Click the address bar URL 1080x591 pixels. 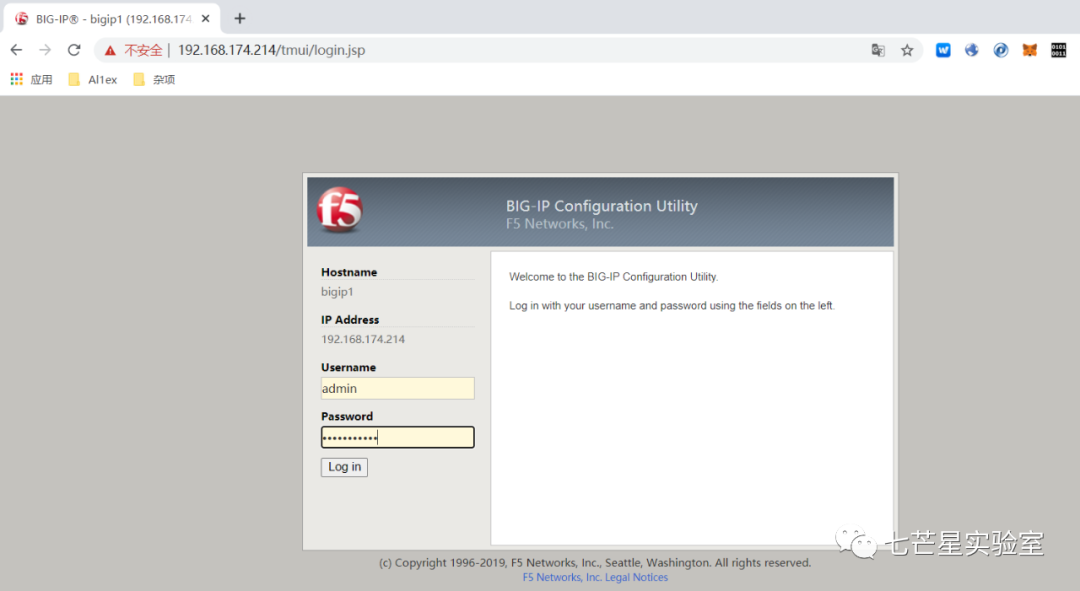271,50
